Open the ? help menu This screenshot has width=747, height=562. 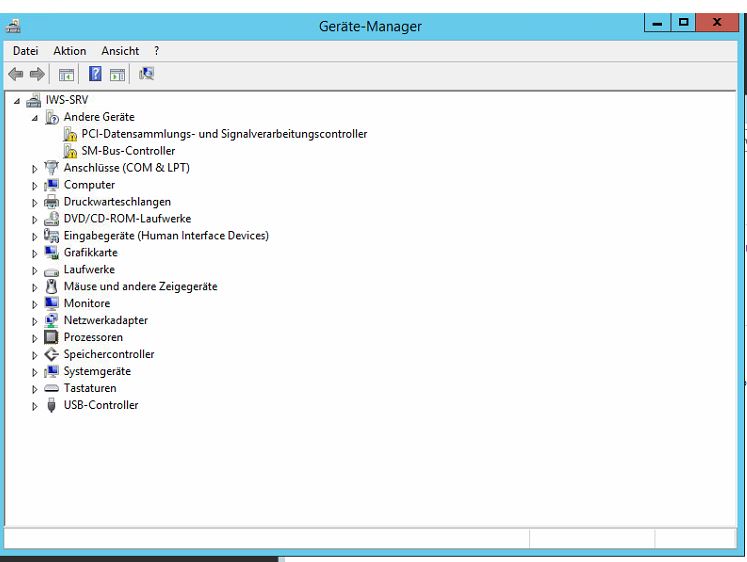(x=156, y=51)
